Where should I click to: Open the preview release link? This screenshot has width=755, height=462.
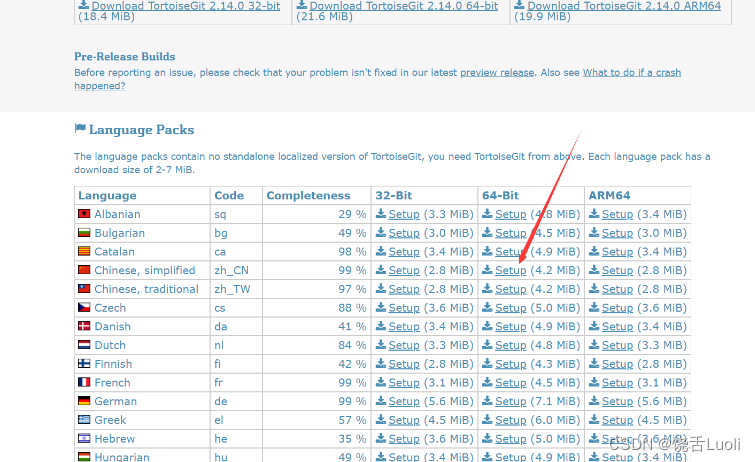pyautogui.click(x=497, y=72)
